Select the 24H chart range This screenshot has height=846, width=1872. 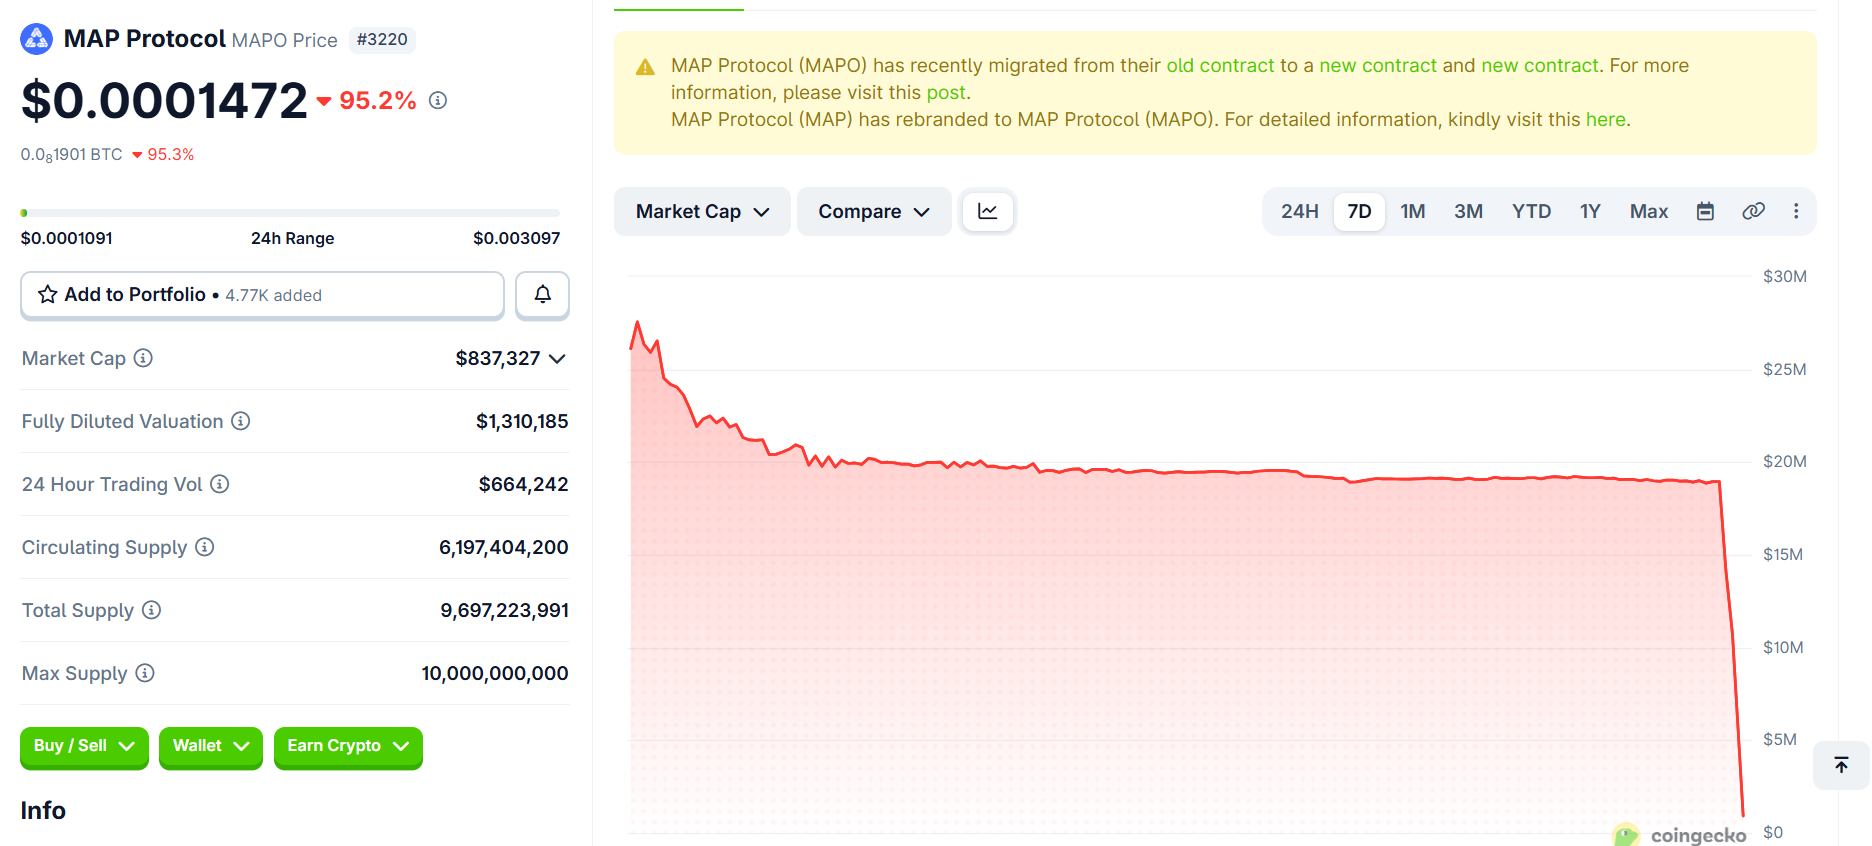pyautogui.click(x=1299, y=211)
